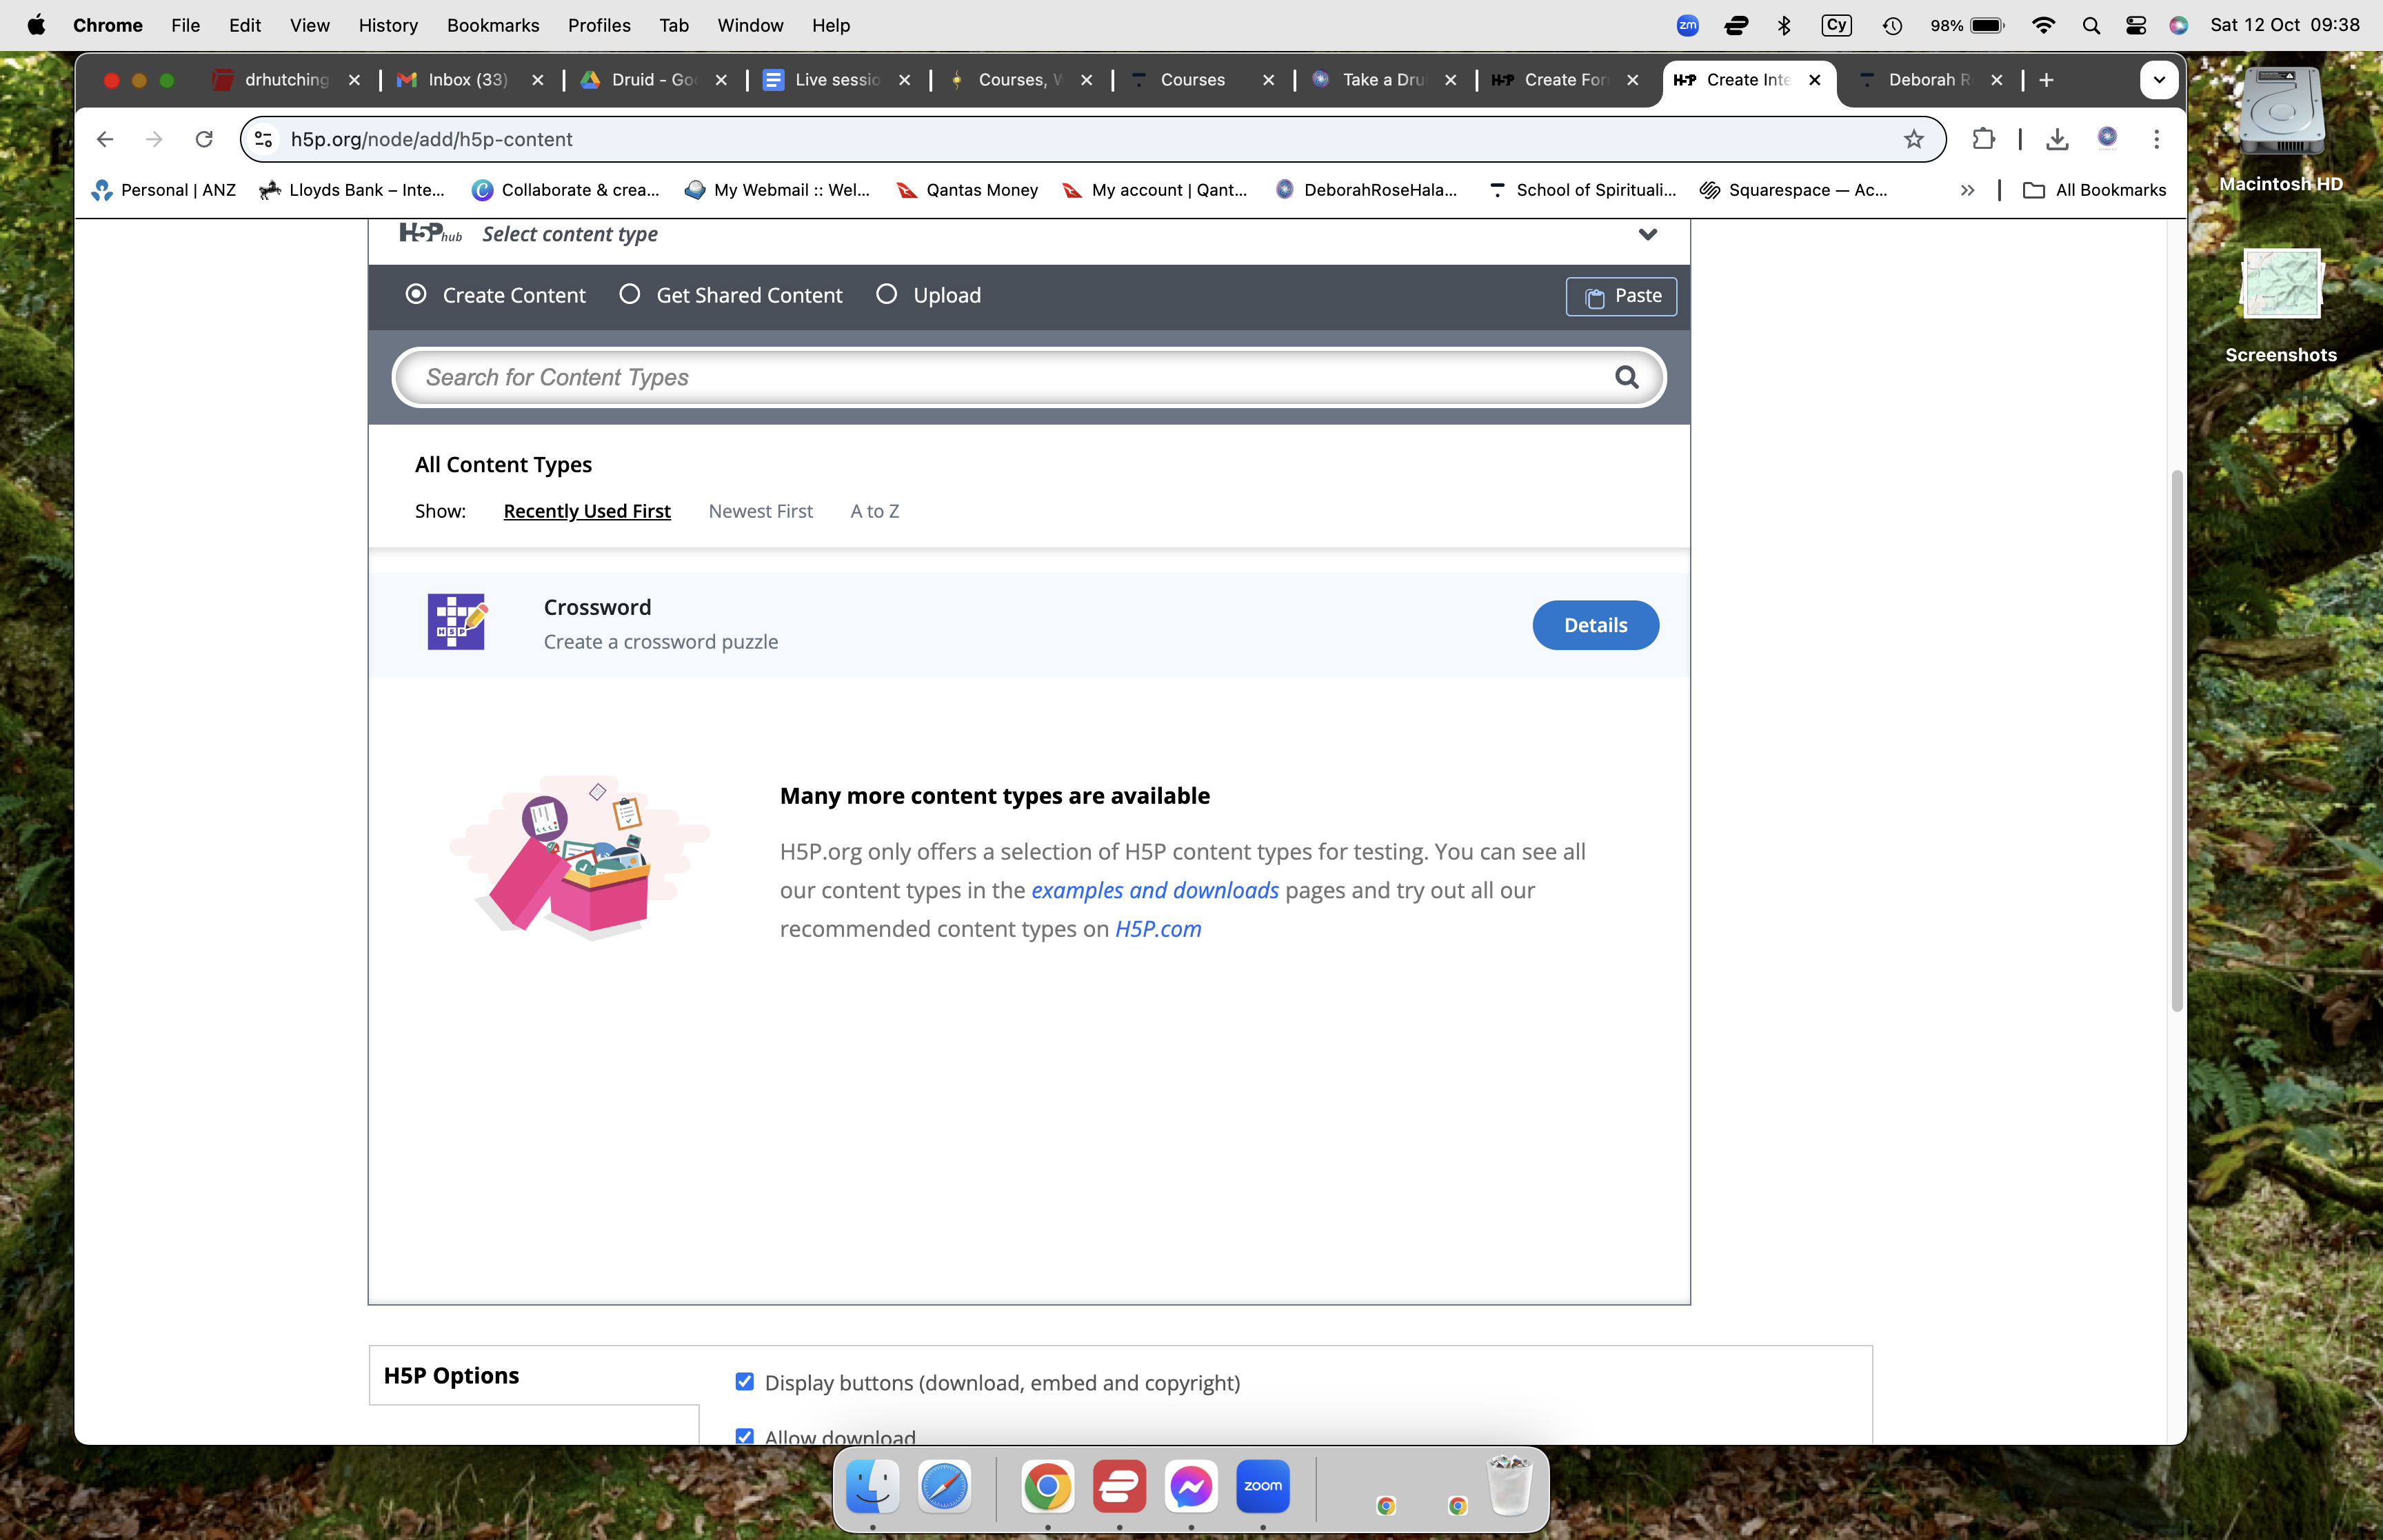
Task: Open Zoom from the dock
Action: (1262, 1487)
